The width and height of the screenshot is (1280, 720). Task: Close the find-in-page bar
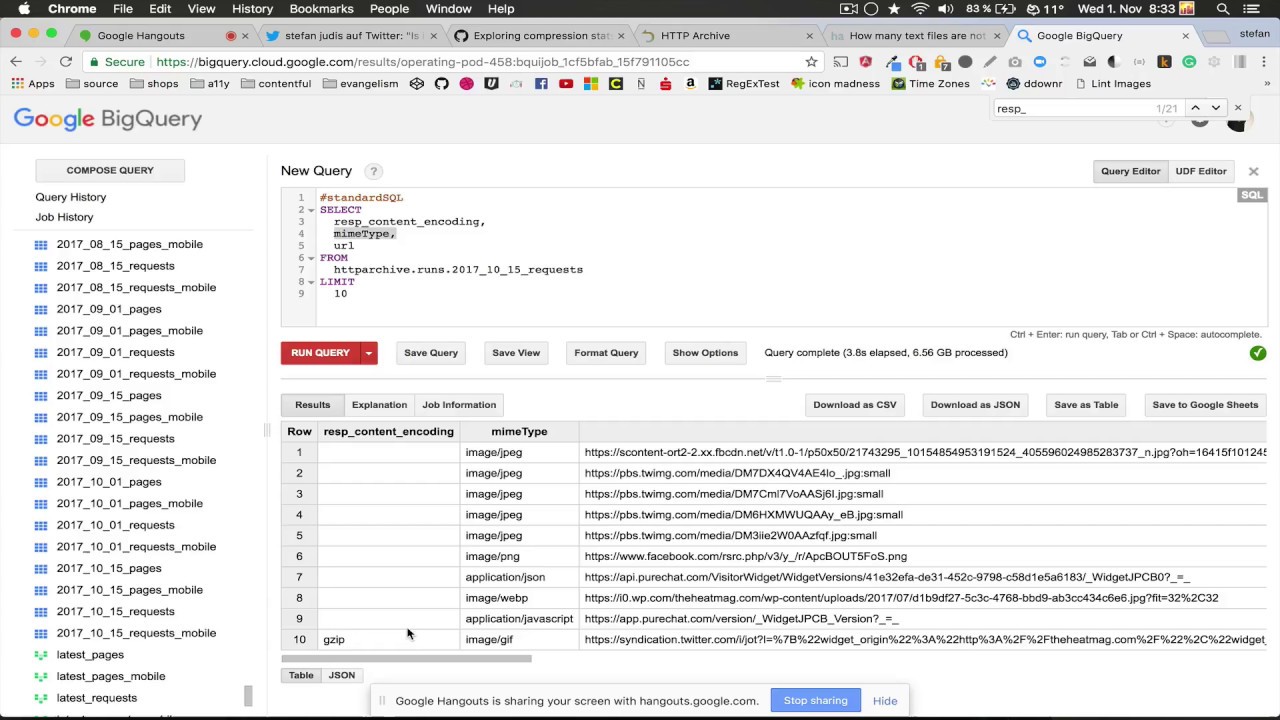[1238, 108]
